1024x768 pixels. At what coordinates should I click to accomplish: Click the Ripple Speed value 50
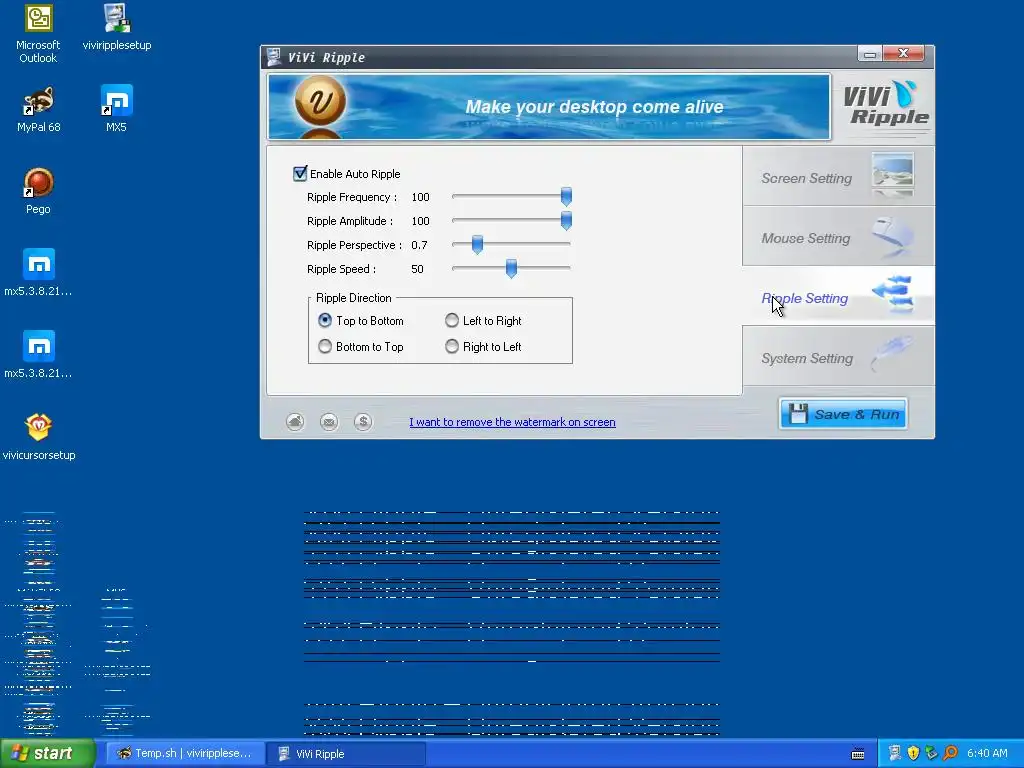[x=417, y=269]
